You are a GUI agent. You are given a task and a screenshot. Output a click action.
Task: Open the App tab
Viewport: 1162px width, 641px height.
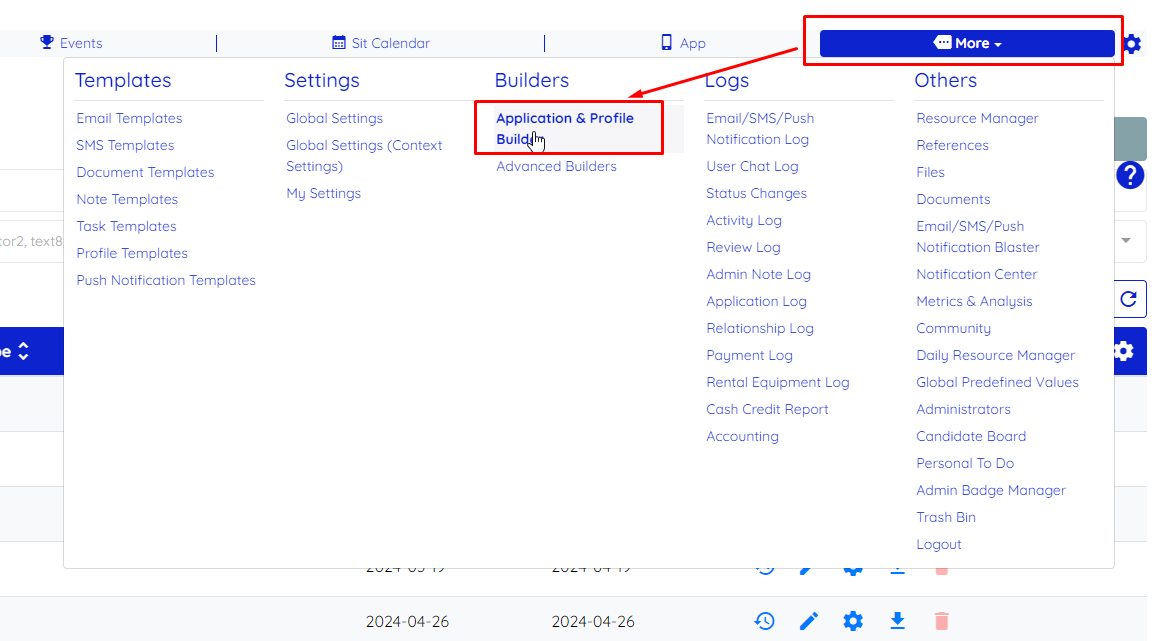[683, 43]
